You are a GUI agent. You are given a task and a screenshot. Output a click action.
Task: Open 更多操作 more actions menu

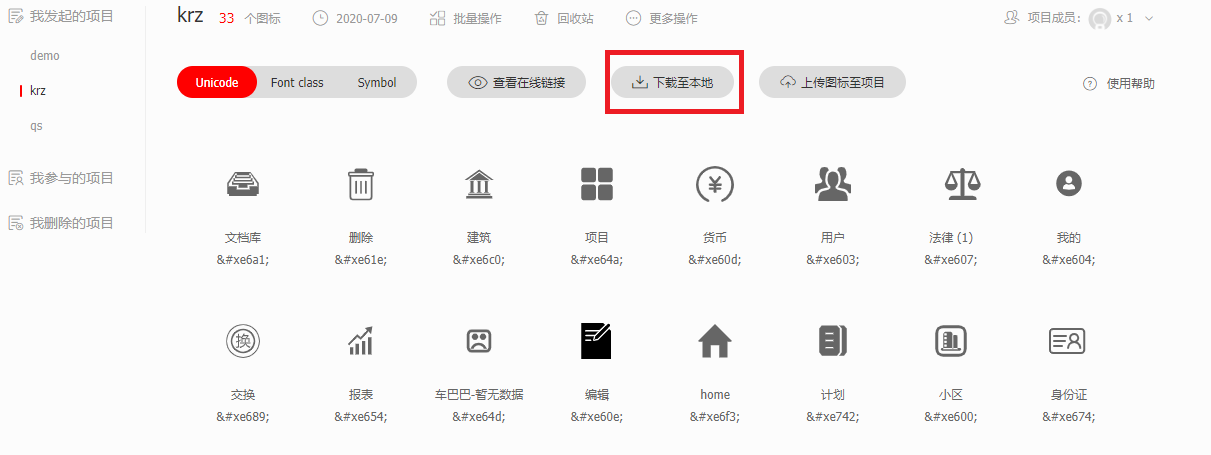pos(661,18)
